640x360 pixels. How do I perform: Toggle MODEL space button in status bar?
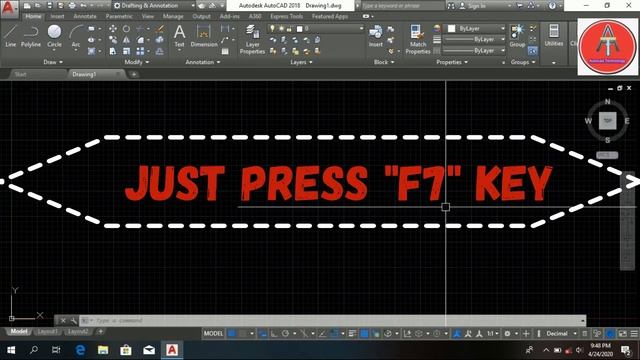click(x=213, y=333)
